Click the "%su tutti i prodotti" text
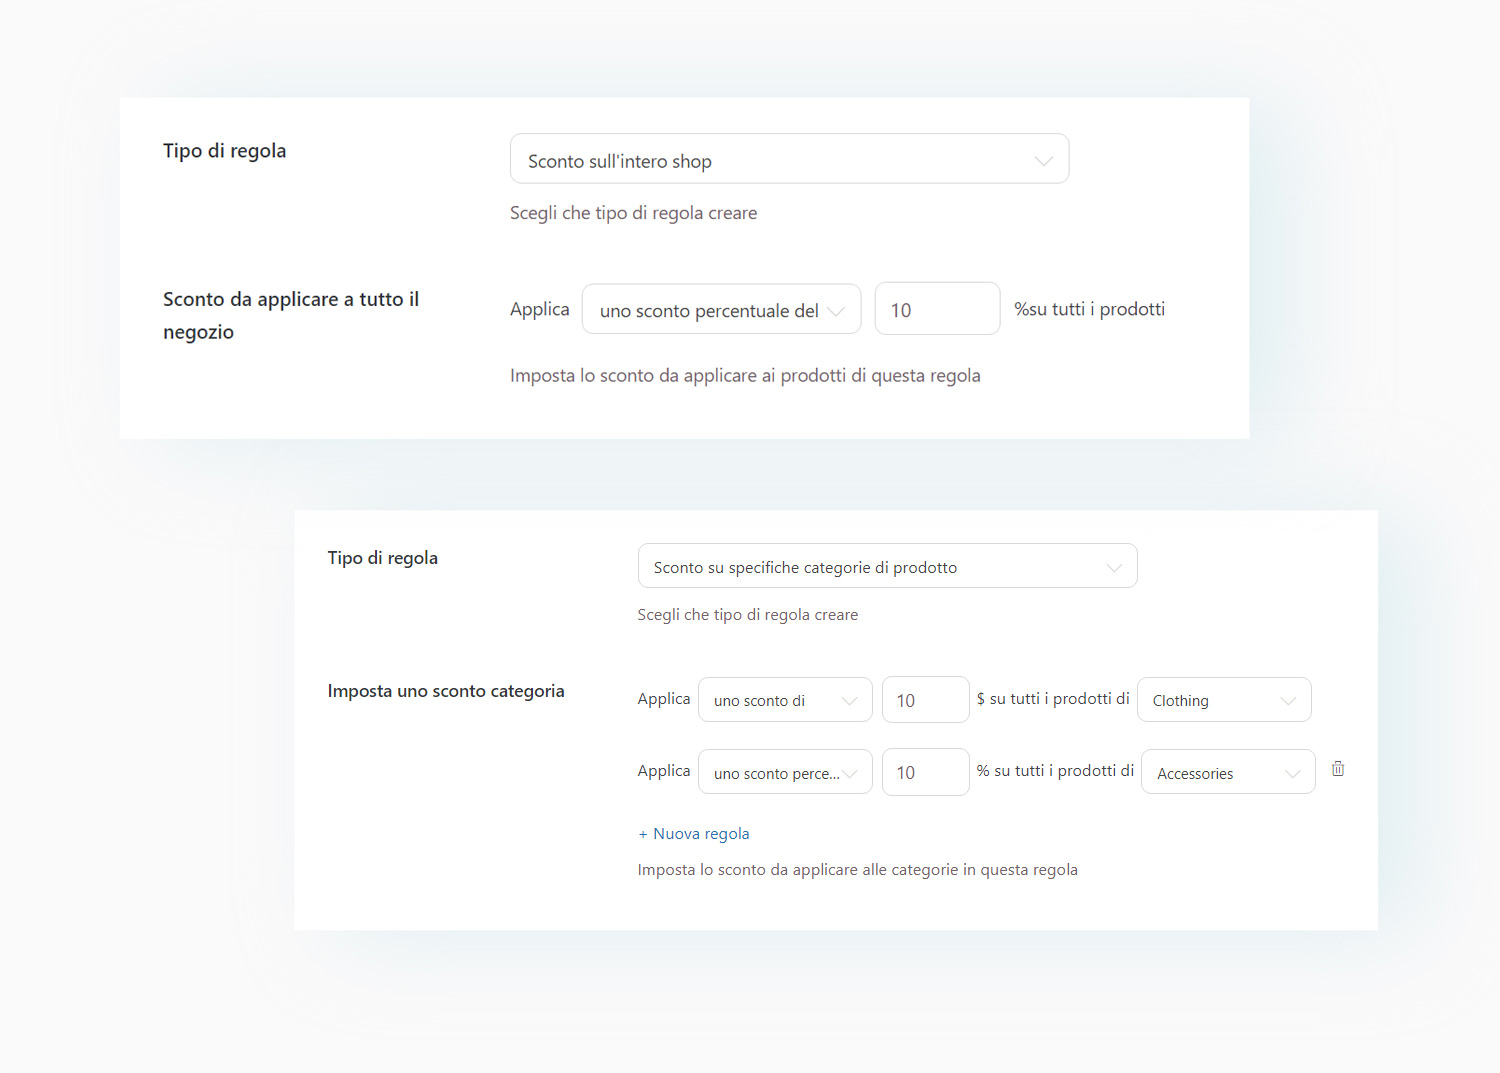The width and height of the screenshot is (1500, 1073). coord(1089,310)
